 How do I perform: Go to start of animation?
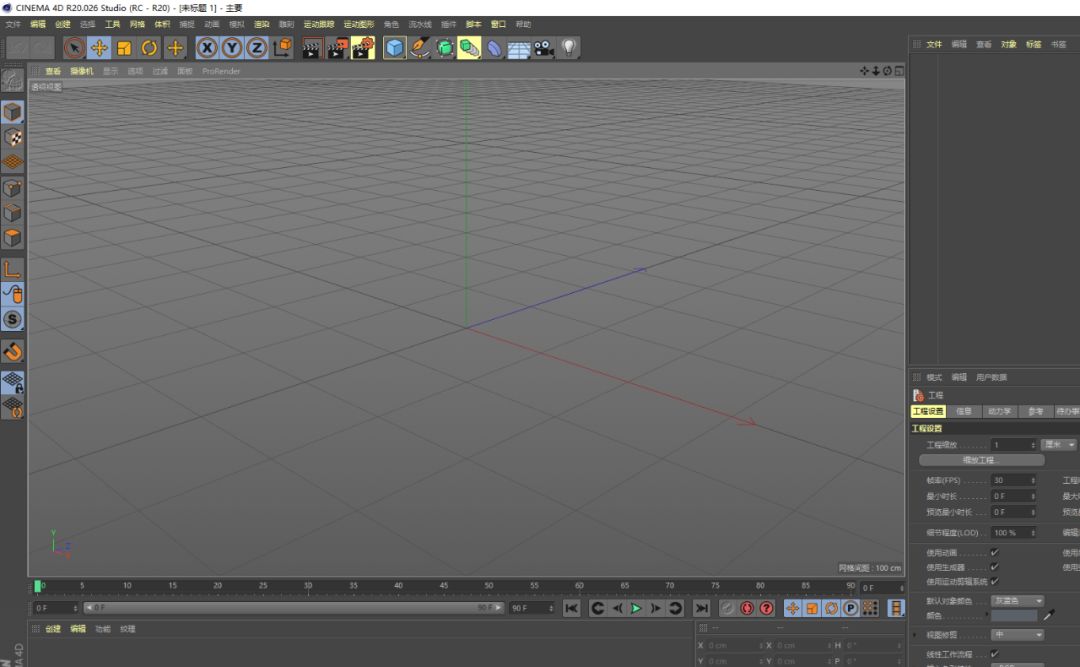(571, 608)
